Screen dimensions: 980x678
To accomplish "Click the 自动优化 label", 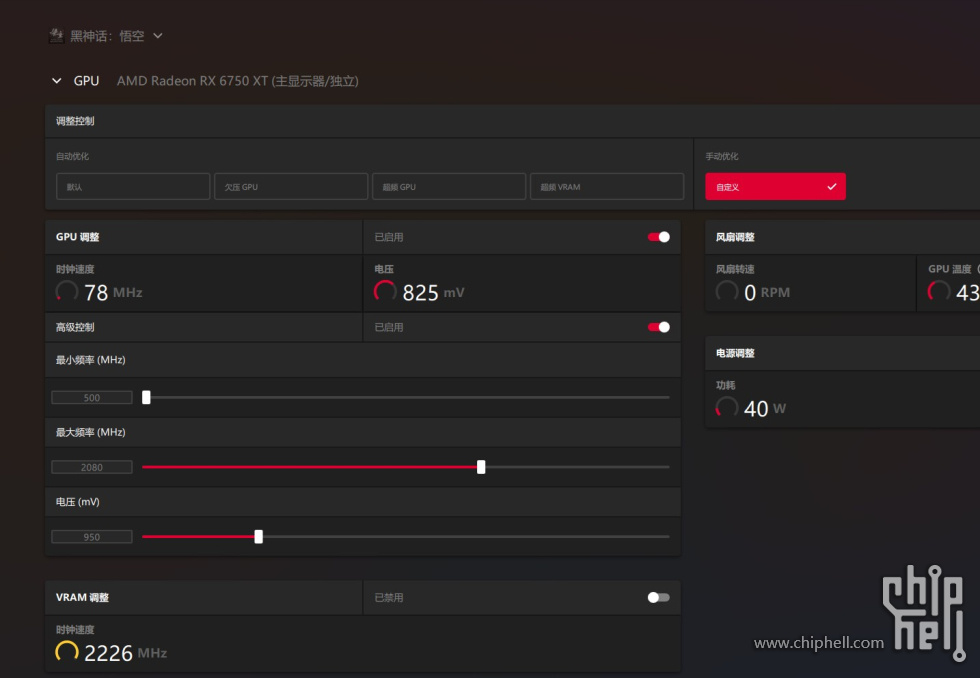I will tap(72, 156).
